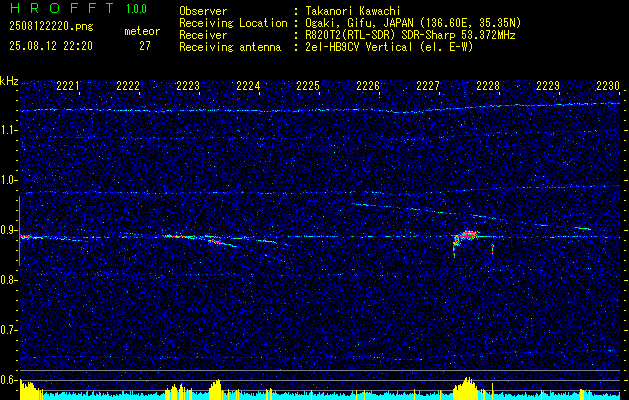Click the 2224 time marker
Image resolution: width=629 pixels, height=400 pixels.
248,86
